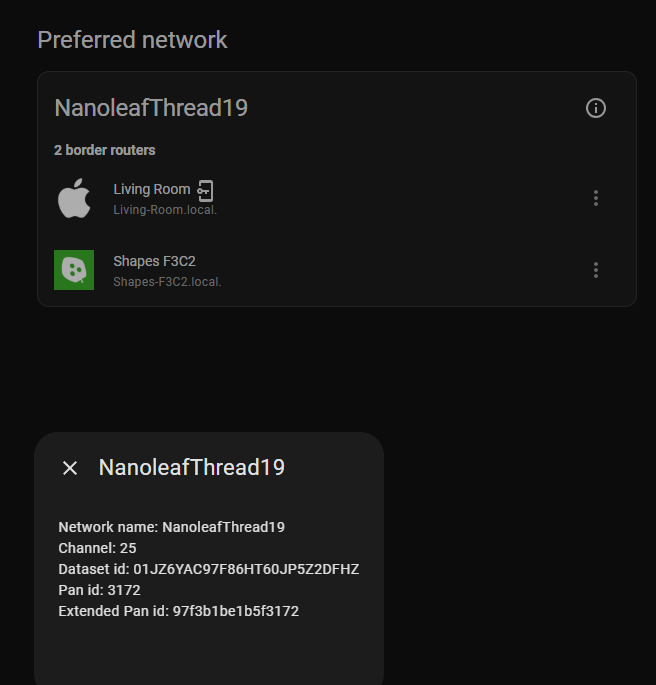Click the green Nanoleaf Shapes icon

[74, 270]
